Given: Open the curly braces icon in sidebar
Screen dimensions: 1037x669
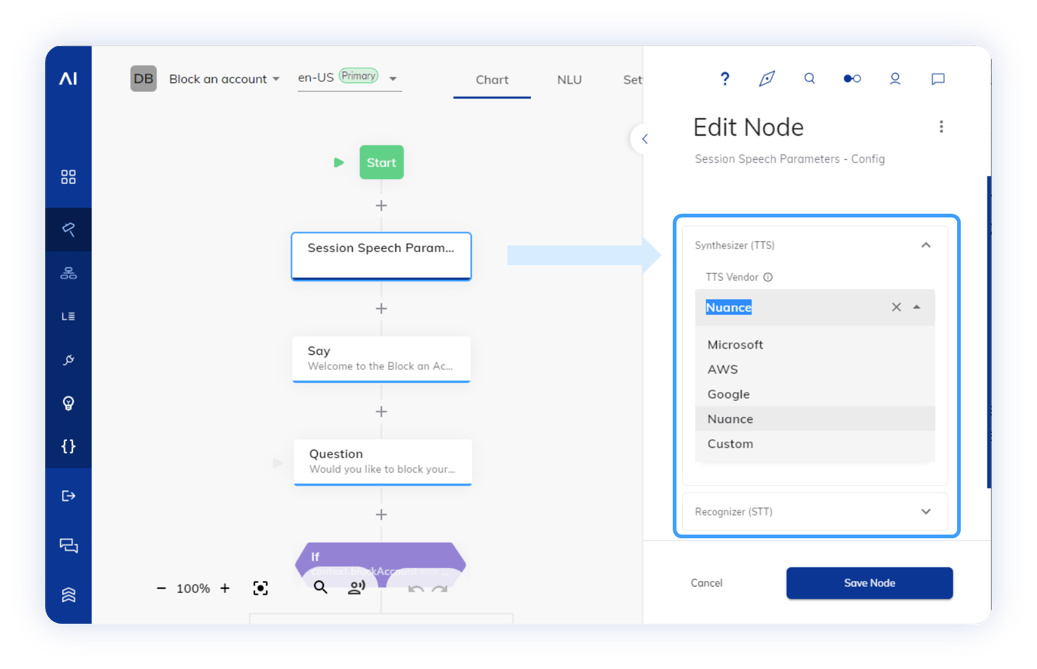Looking at the screenshot, I should (x=68, y=446).
